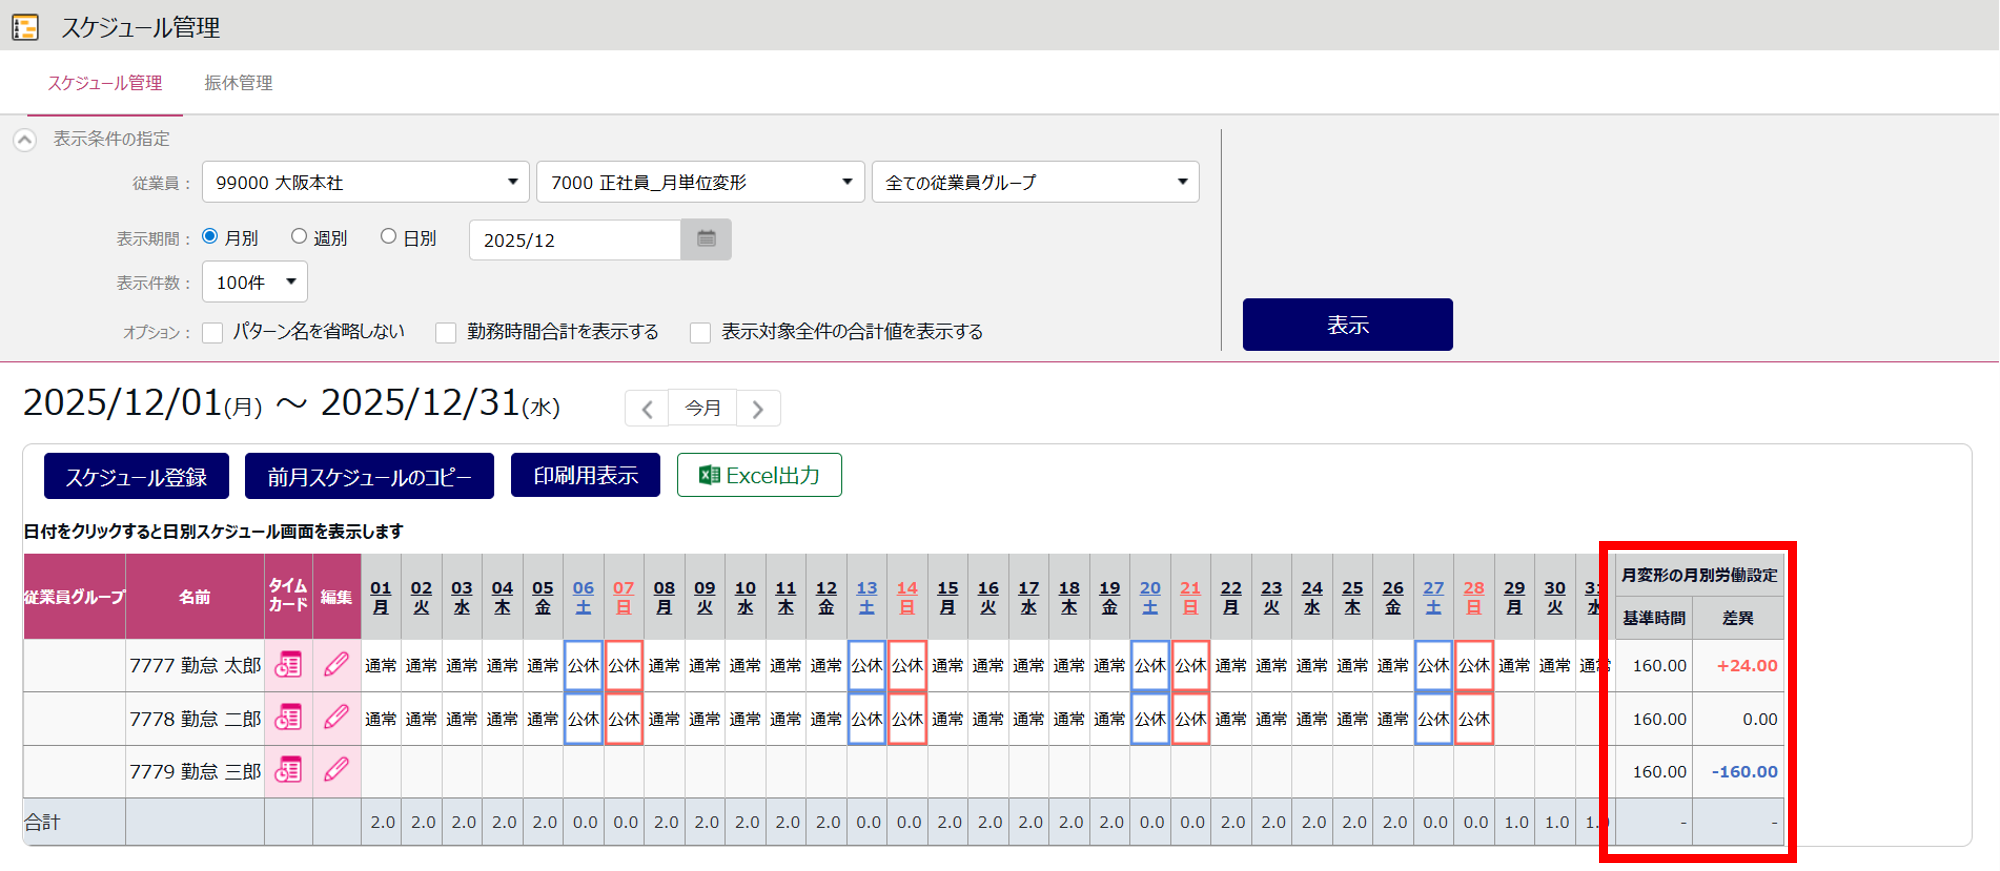This screenshot has height=871, width=2000.
Task: Click edit pencil for 7779 勤怠 三郎
Action: pyautogui.click(x=336, y=771)
